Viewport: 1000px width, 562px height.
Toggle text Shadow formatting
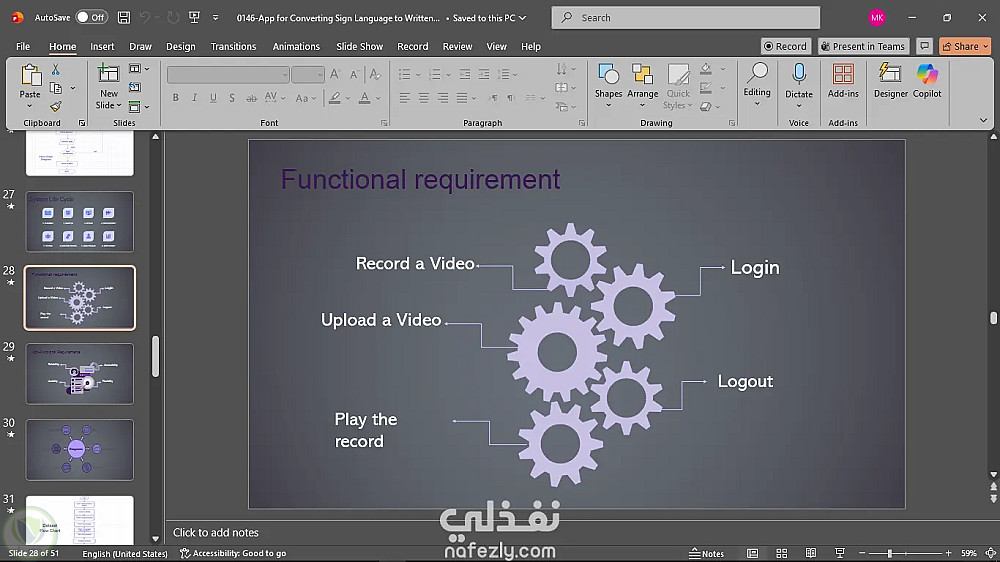pyautogui.click(x=232, y=98)
